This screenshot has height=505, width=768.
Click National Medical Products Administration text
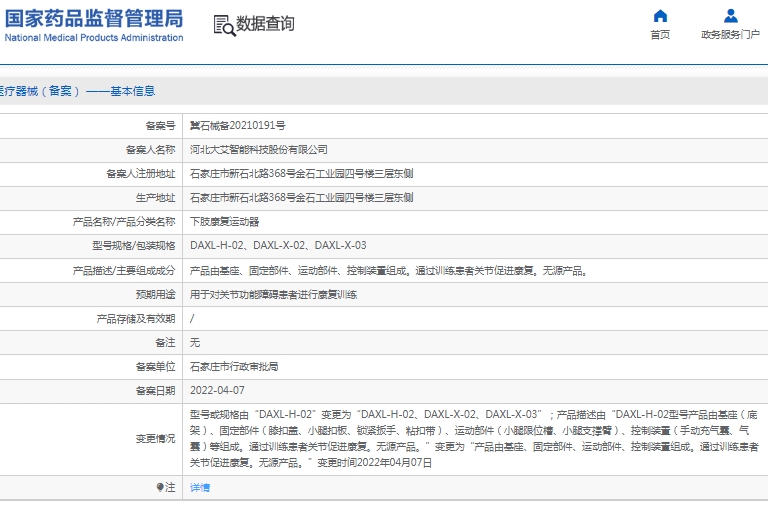tap(94, 38)
